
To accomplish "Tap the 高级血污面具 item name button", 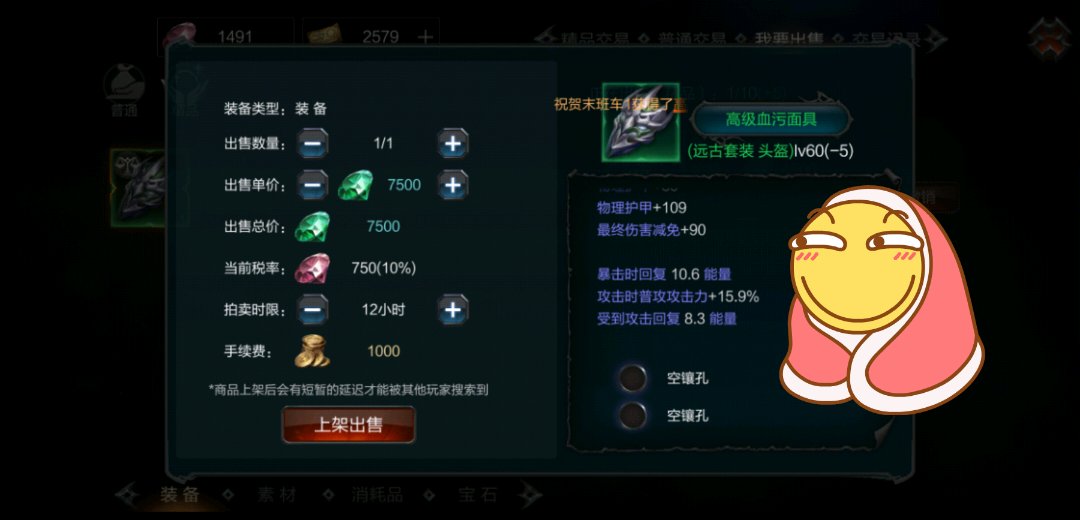I will coord(771,119).
